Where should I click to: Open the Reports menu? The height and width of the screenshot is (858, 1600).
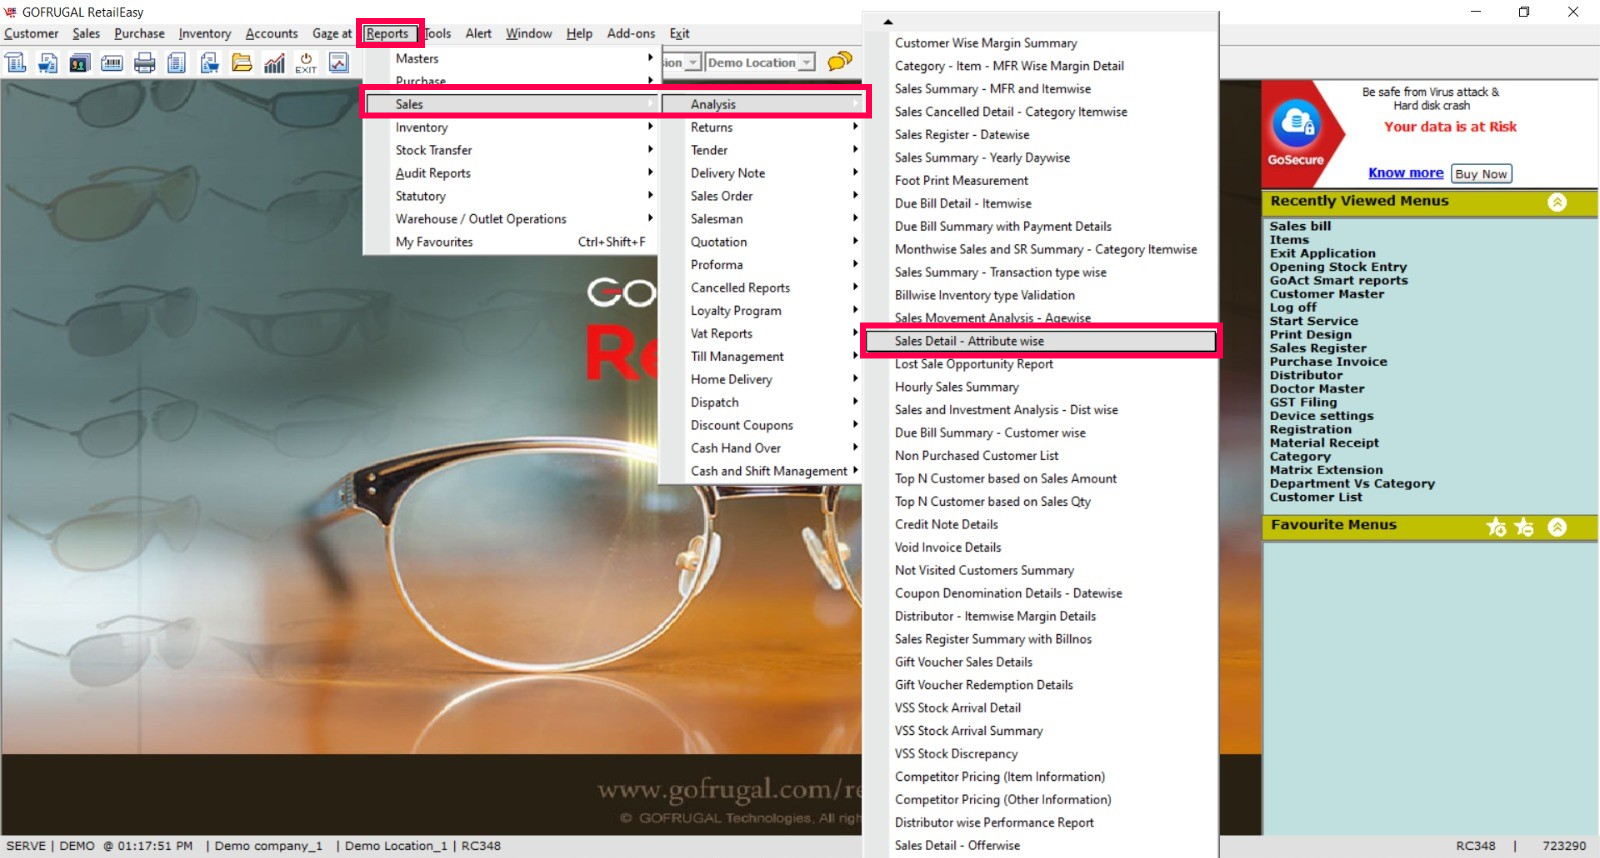coord(387,33)
